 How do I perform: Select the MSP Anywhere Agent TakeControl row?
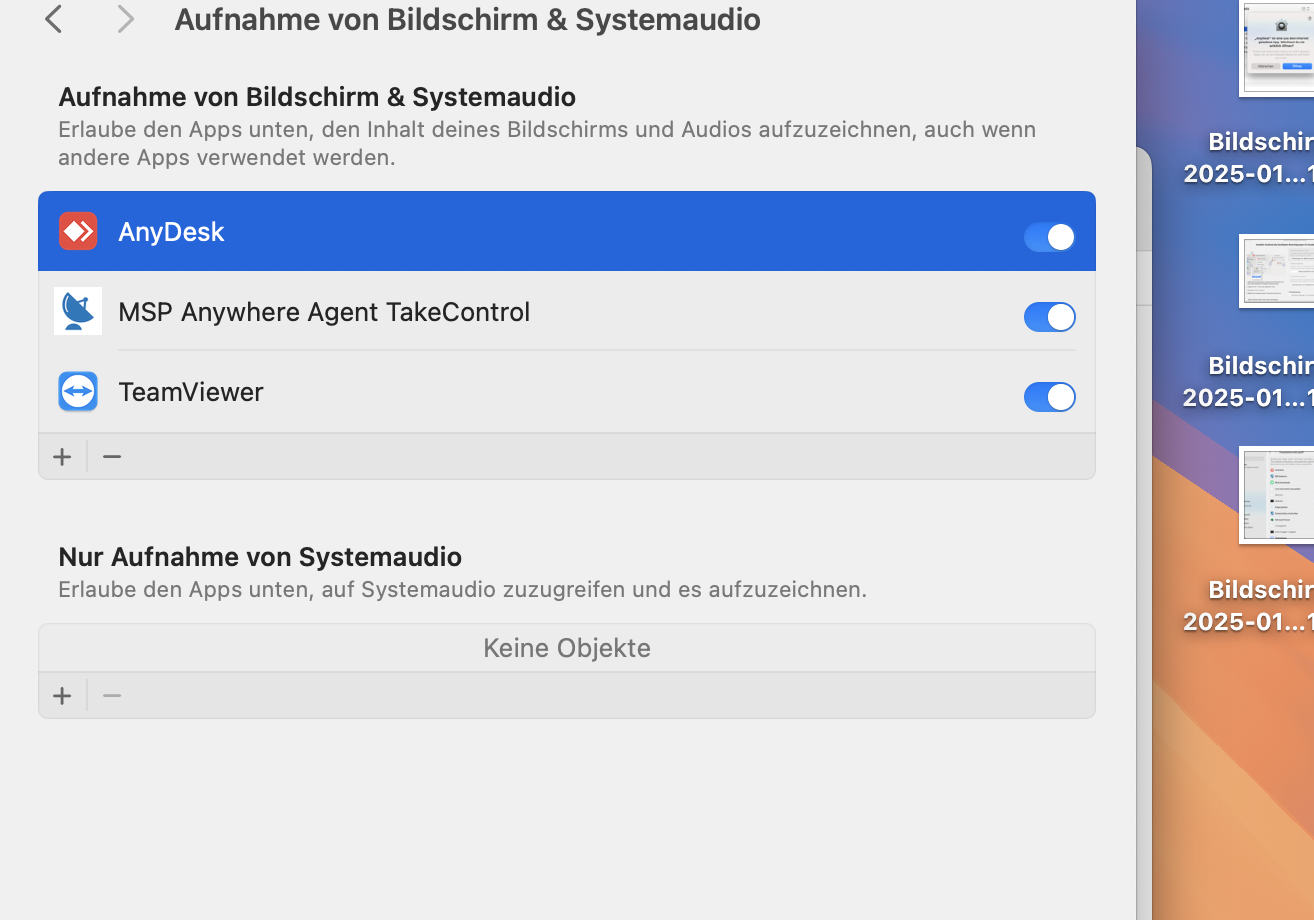(x=500, y=311)
